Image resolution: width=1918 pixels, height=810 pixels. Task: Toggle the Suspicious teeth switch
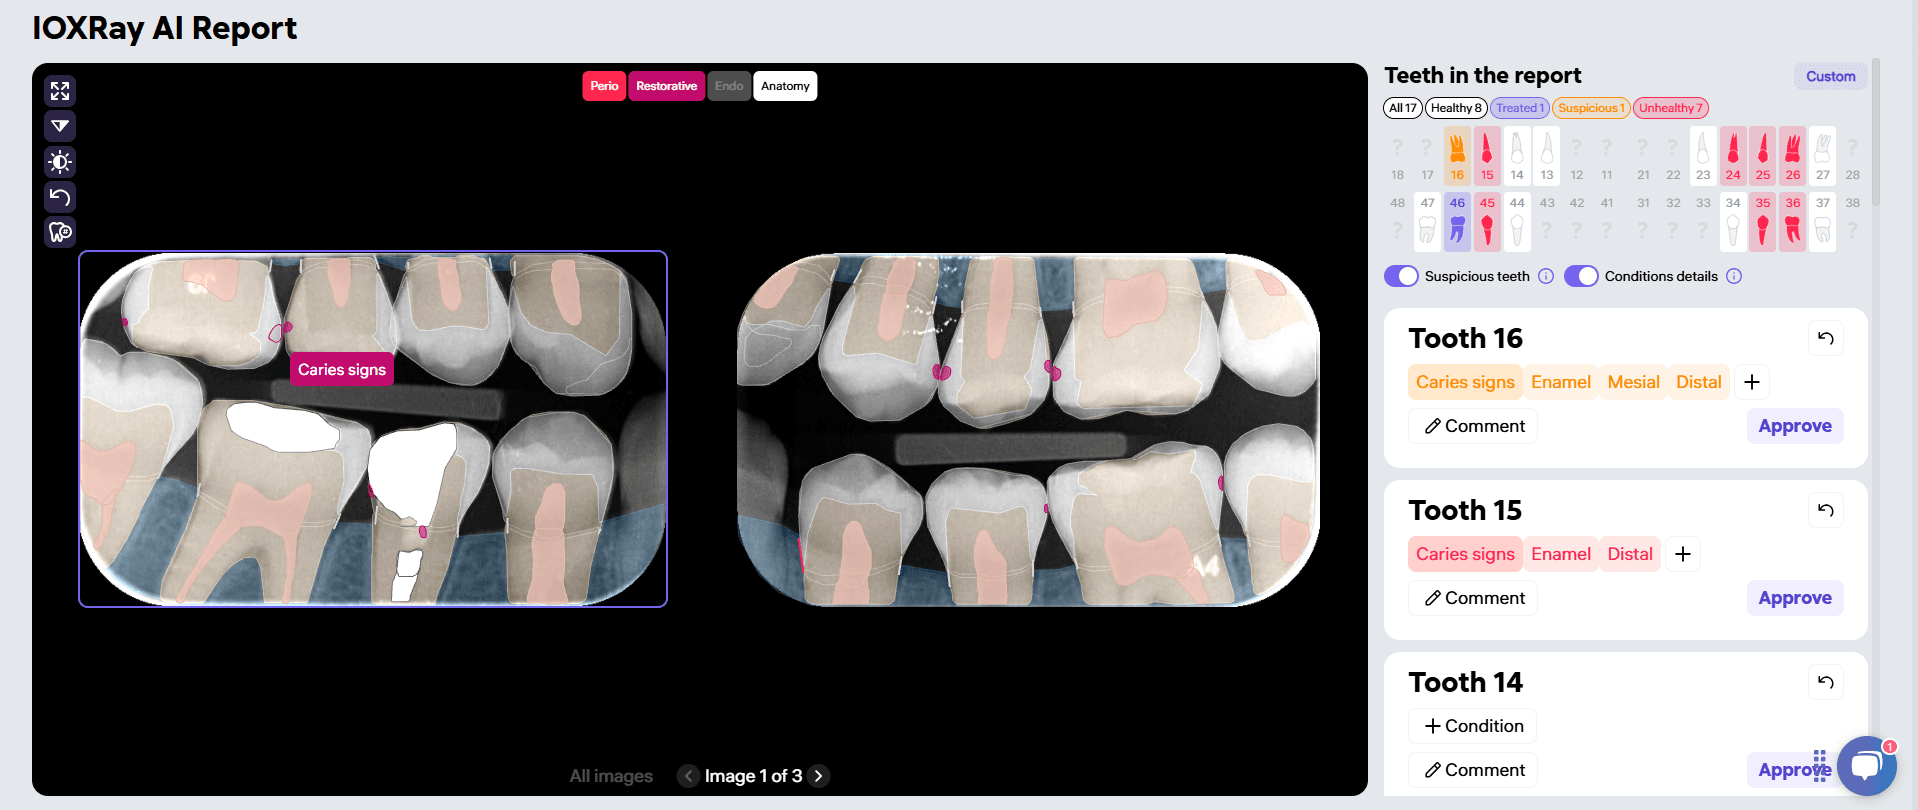(1401, 276)
